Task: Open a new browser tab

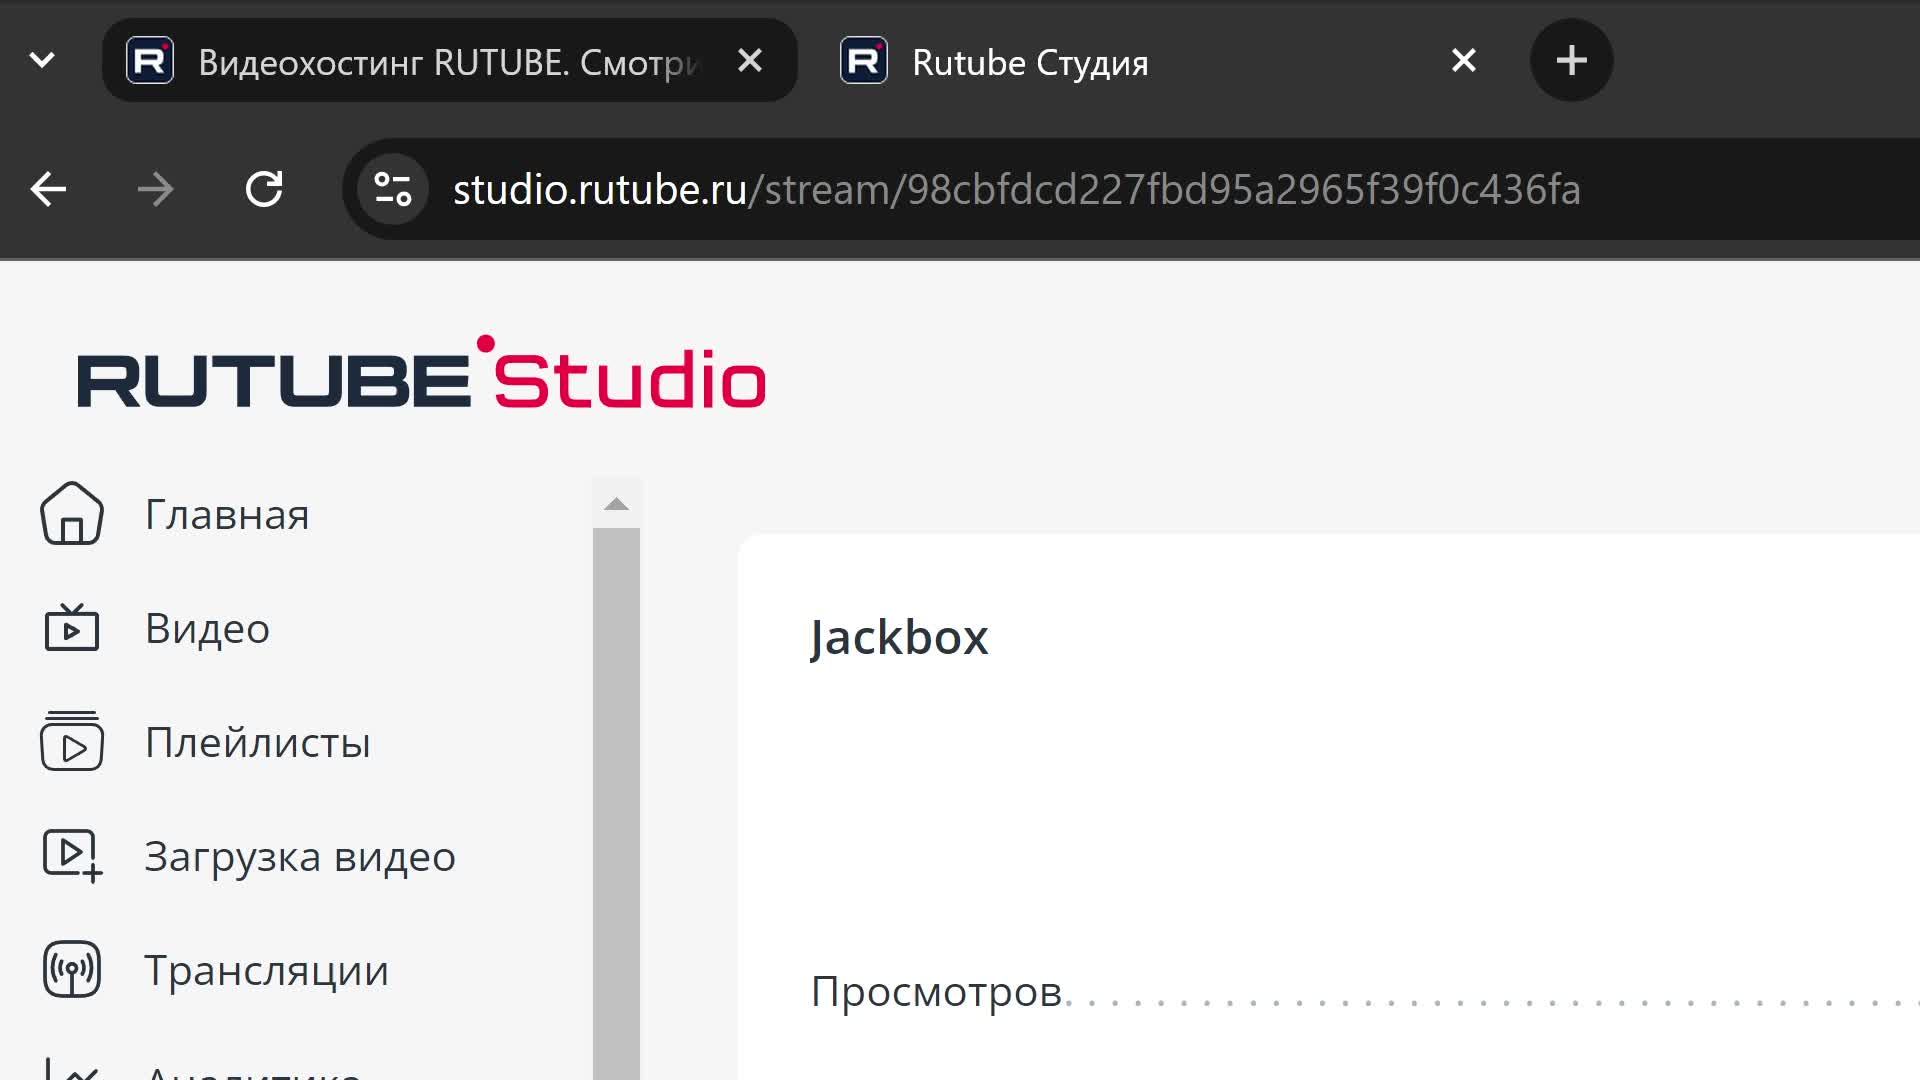Action: (x=1571, y=60)
